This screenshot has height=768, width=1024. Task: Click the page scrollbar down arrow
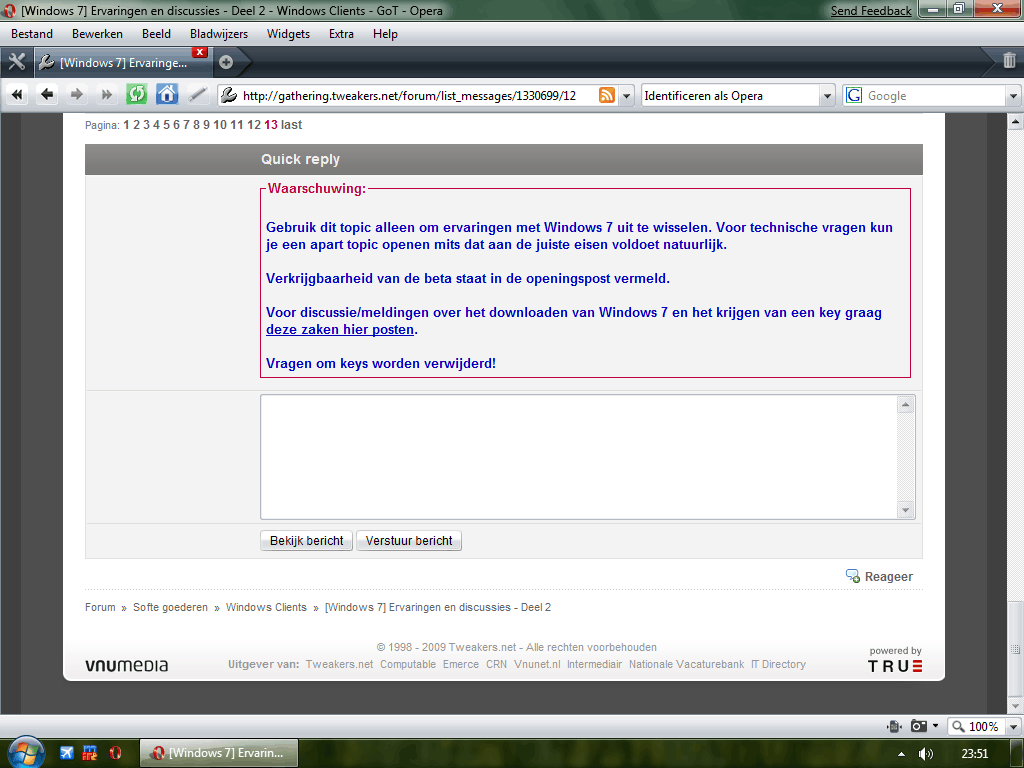(x=1015, y=706)
